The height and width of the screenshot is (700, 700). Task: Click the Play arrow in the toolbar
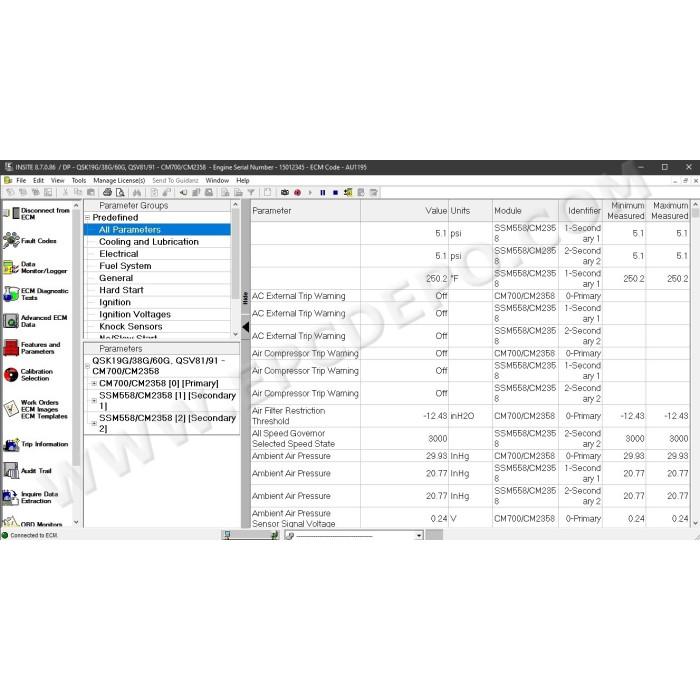pos(310,192)
